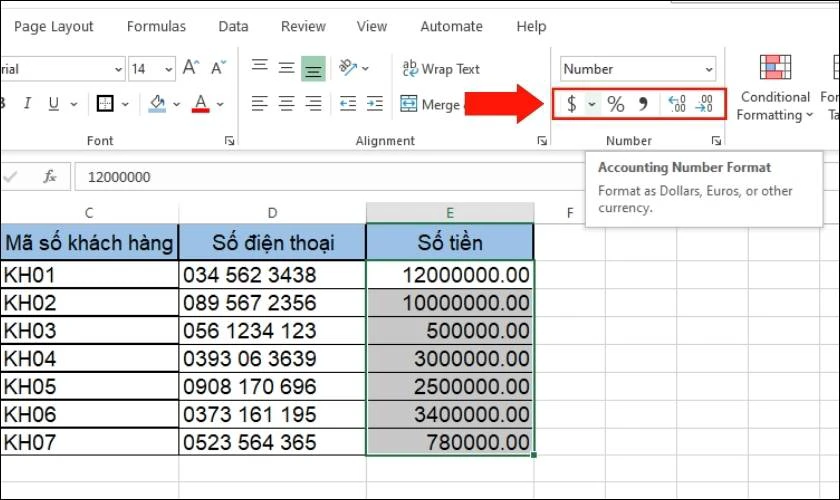Open Conditional Formatting menu
This screenshot has height=500, width=840.
[x=775, y=88]
